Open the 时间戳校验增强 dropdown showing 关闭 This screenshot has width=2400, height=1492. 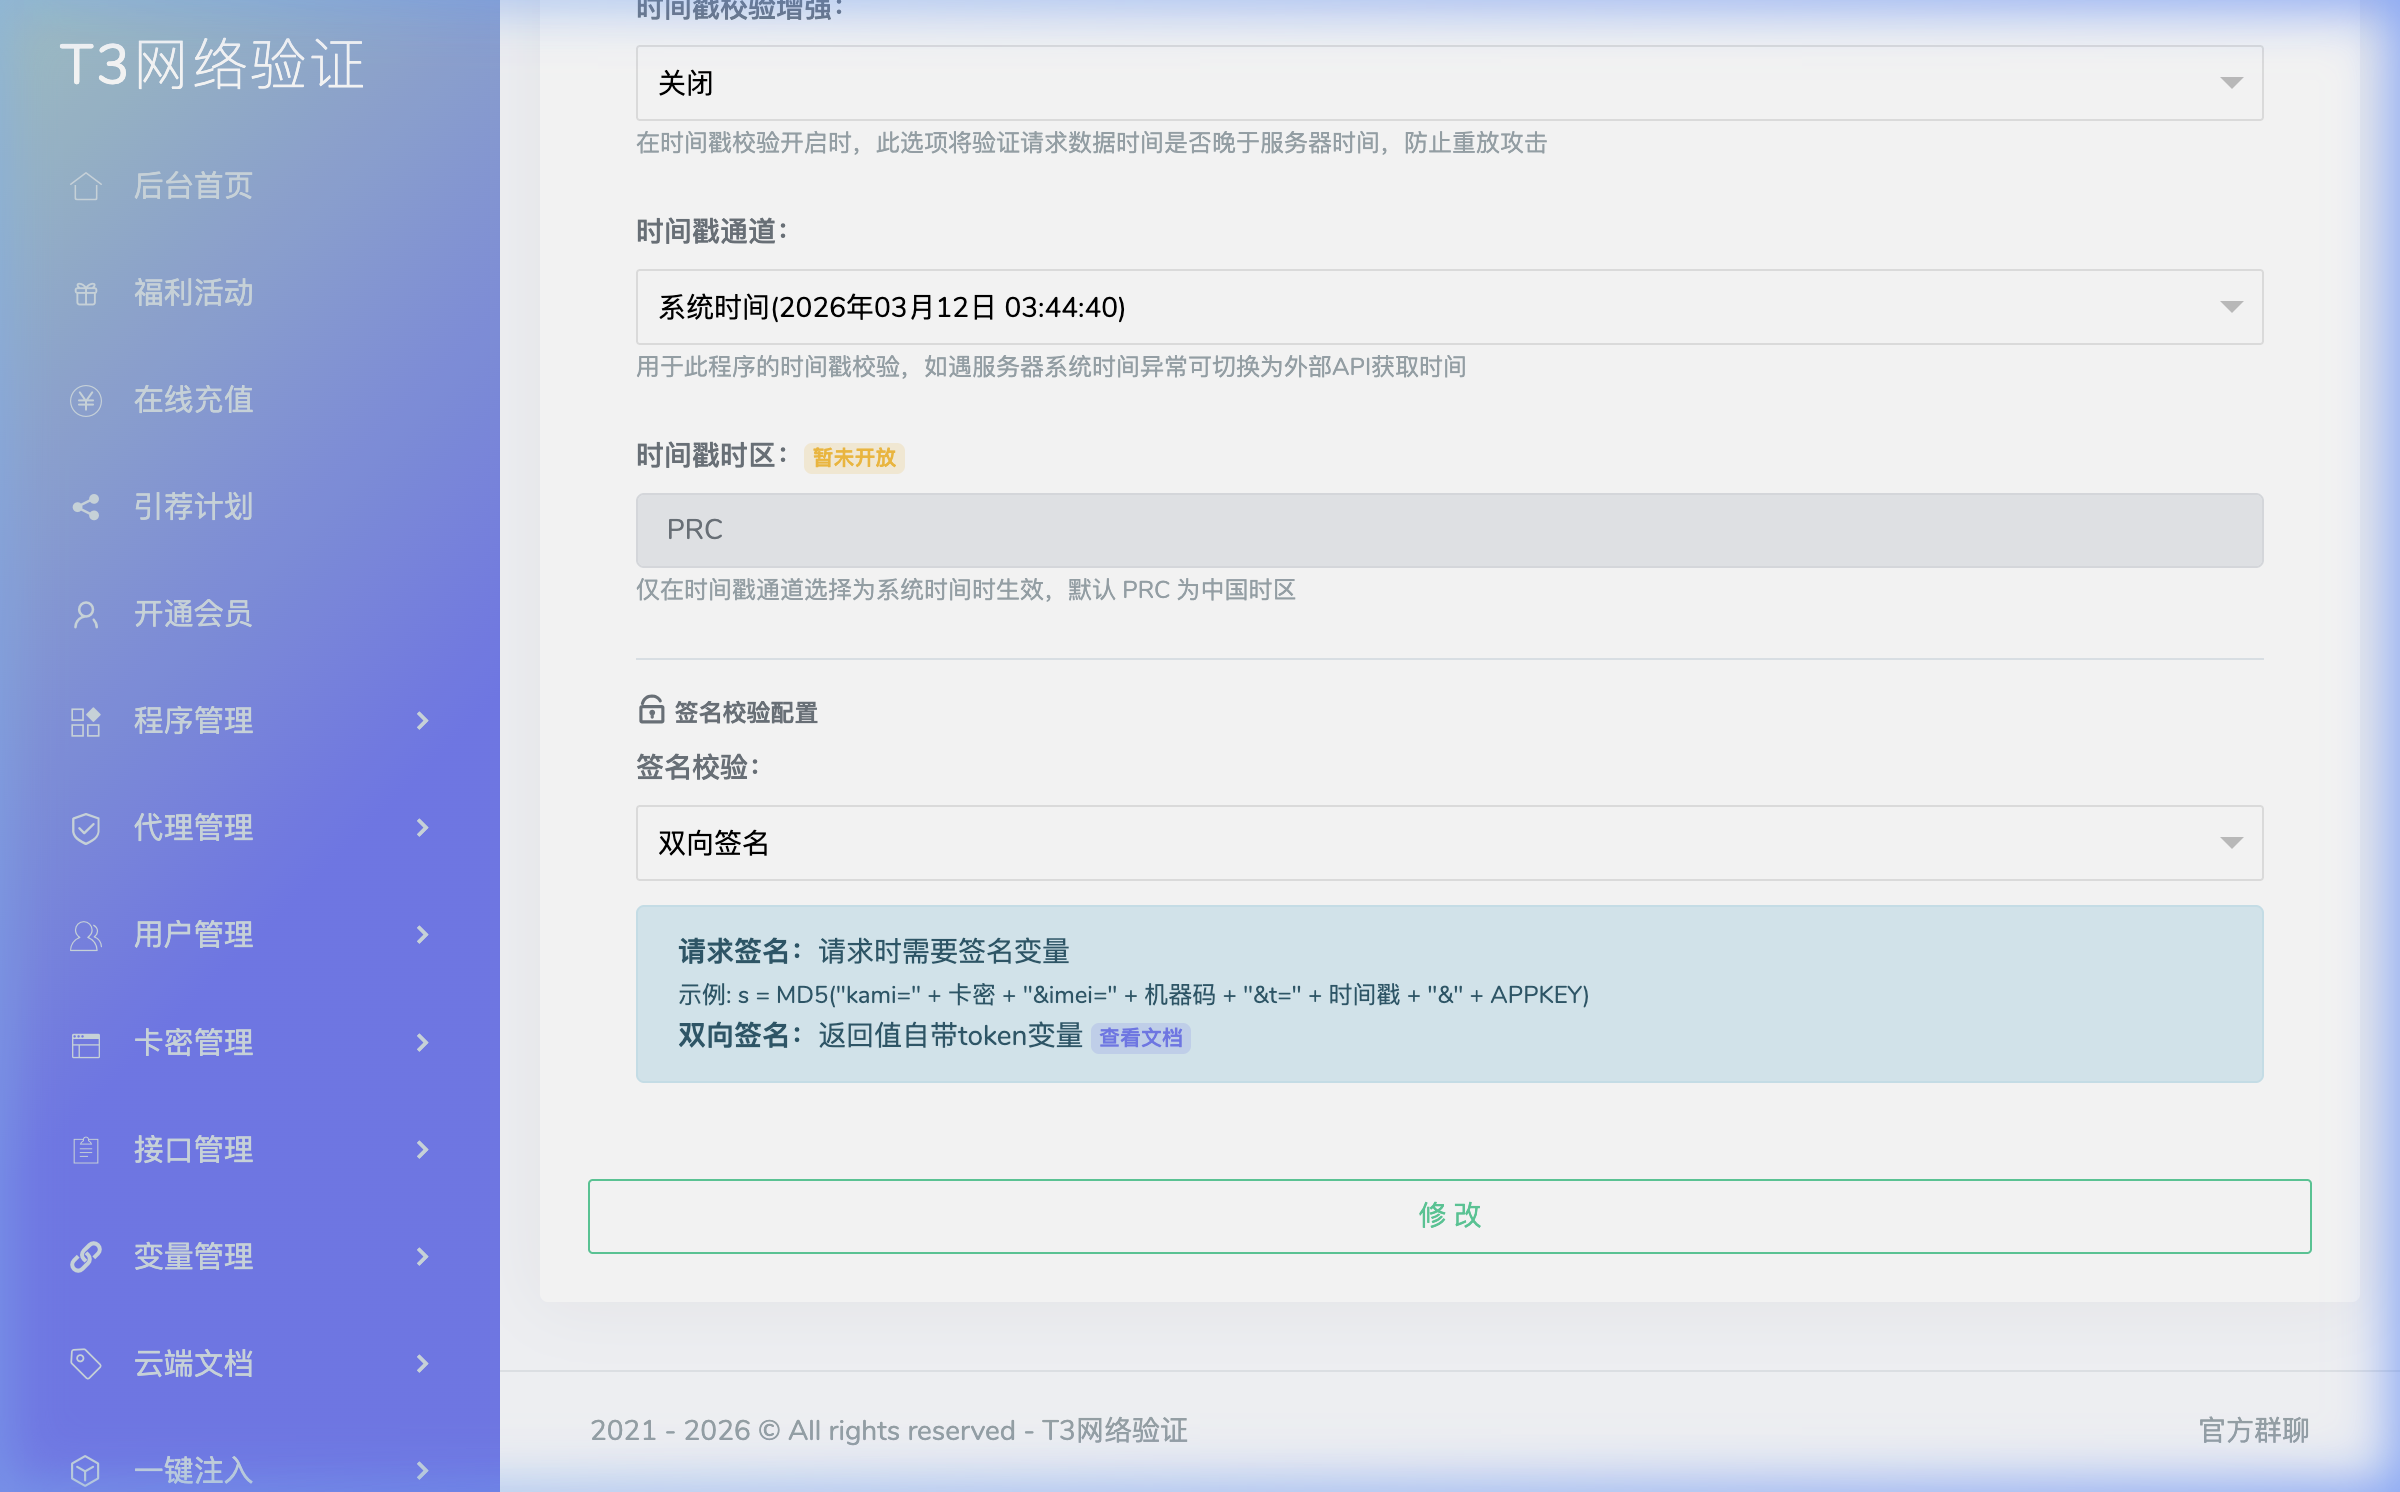(1448, 83)
